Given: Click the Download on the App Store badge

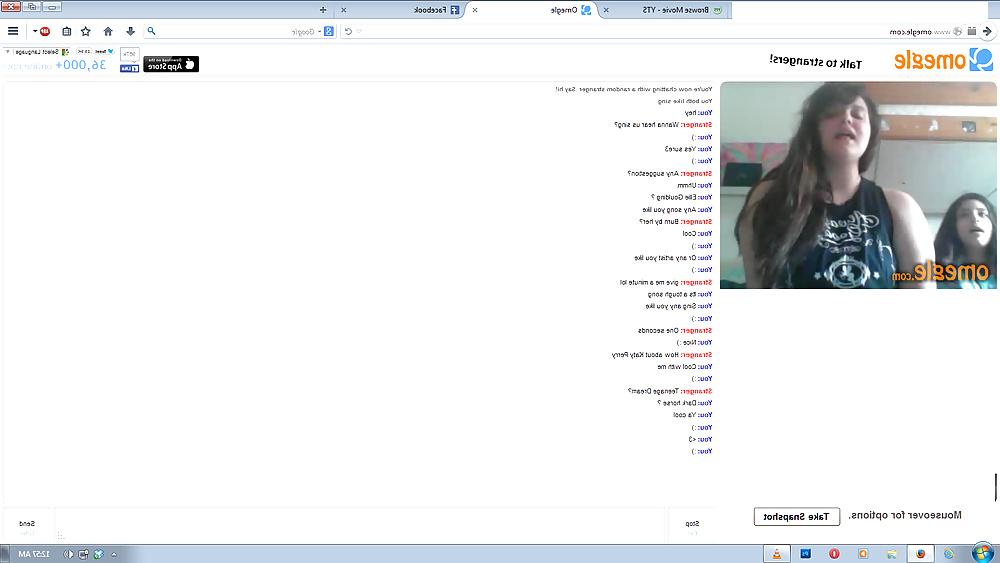Looking at the screenshot, I should click(x=171, y=64).
